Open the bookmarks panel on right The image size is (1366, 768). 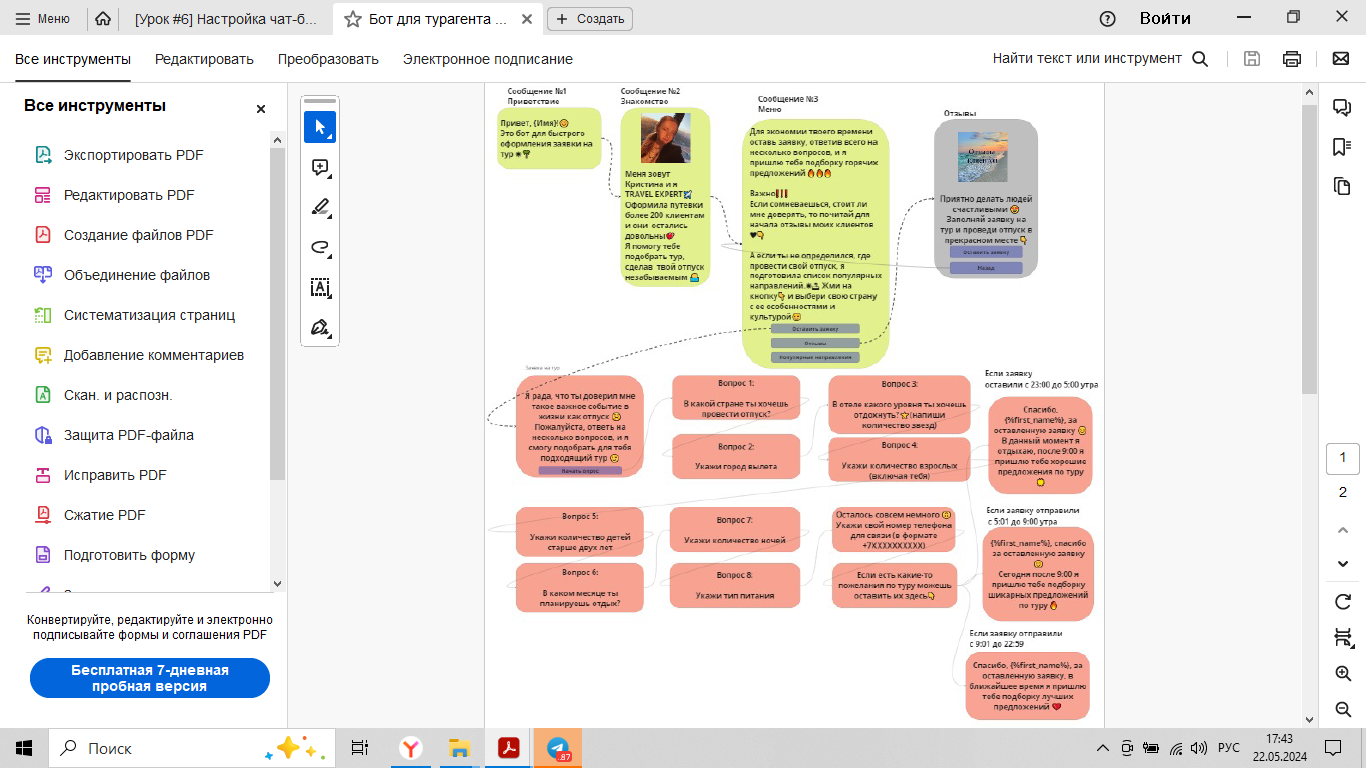point(1342,147)
